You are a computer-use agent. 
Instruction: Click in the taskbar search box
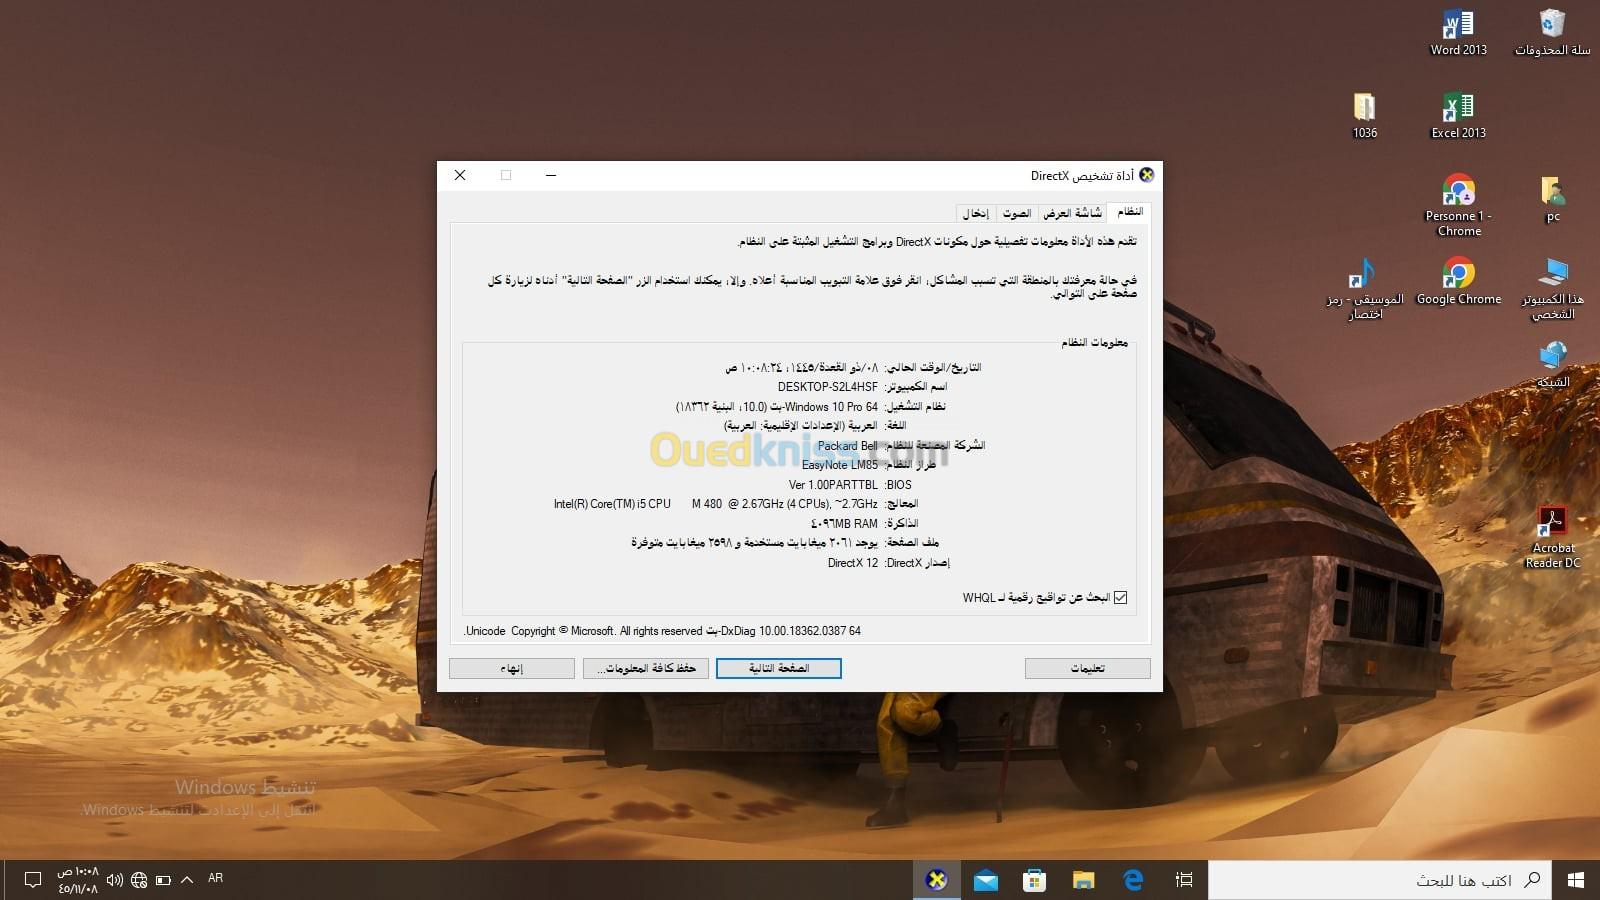[1380, 880]
